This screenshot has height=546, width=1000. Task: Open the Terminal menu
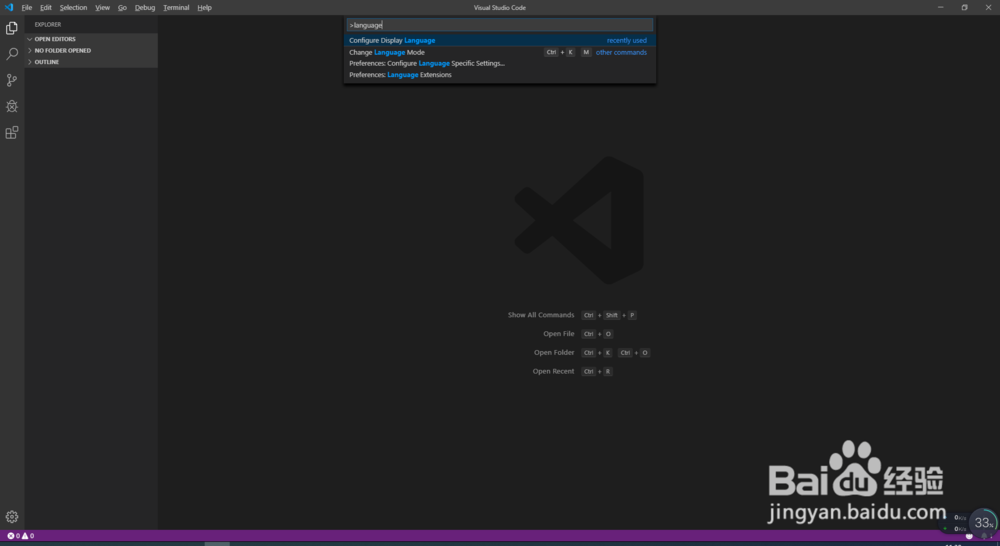[x=176, y=8]
